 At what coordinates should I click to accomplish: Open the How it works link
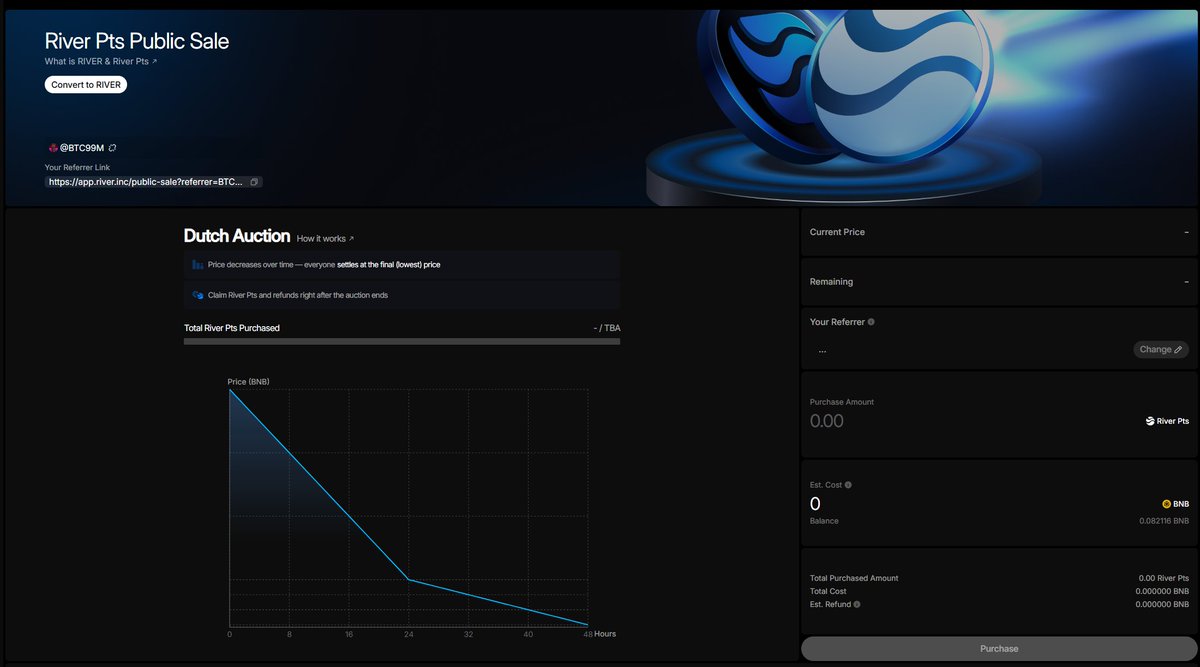coord(325,239)
